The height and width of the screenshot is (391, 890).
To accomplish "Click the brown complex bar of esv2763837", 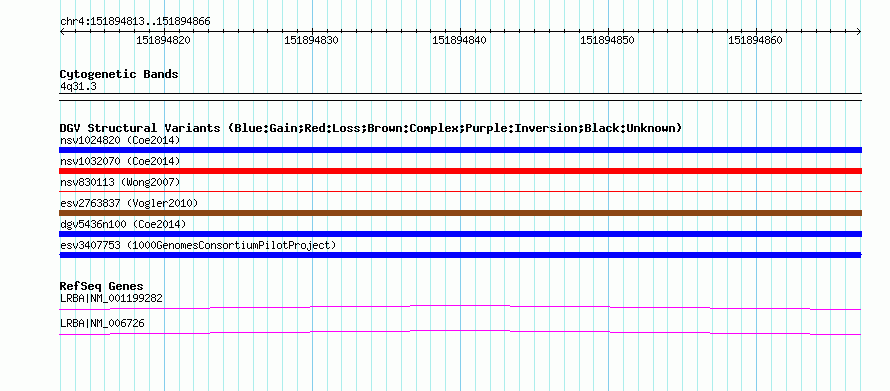I will tap(460, 213).
